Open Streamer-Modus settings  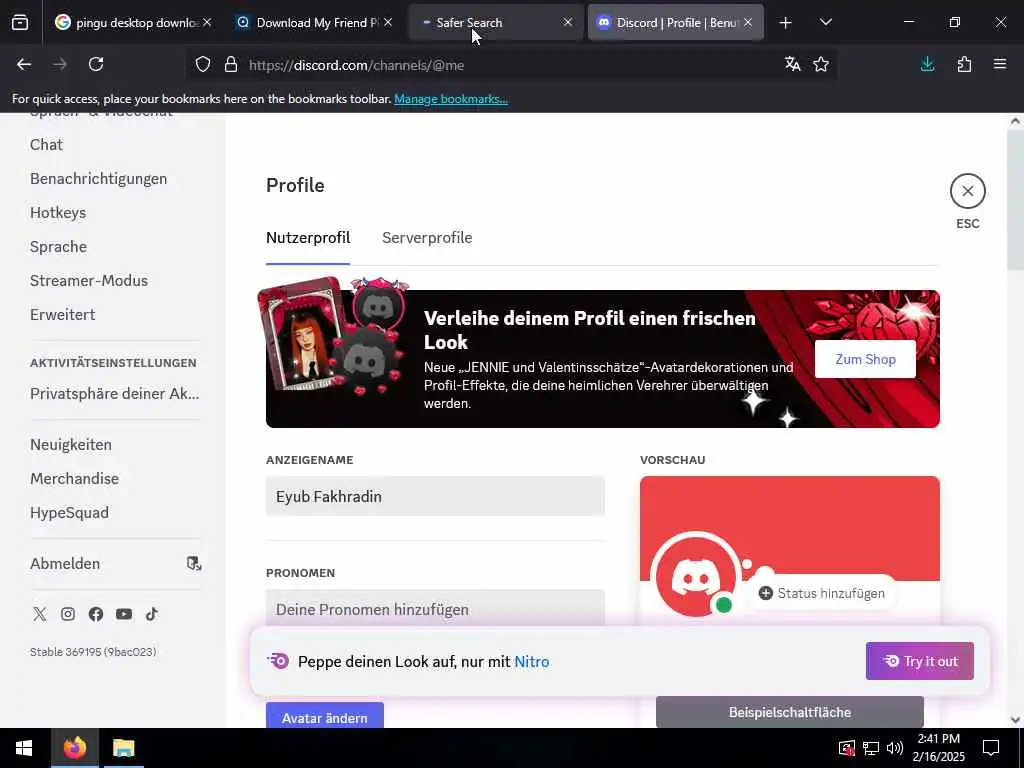tap(89, 280)
